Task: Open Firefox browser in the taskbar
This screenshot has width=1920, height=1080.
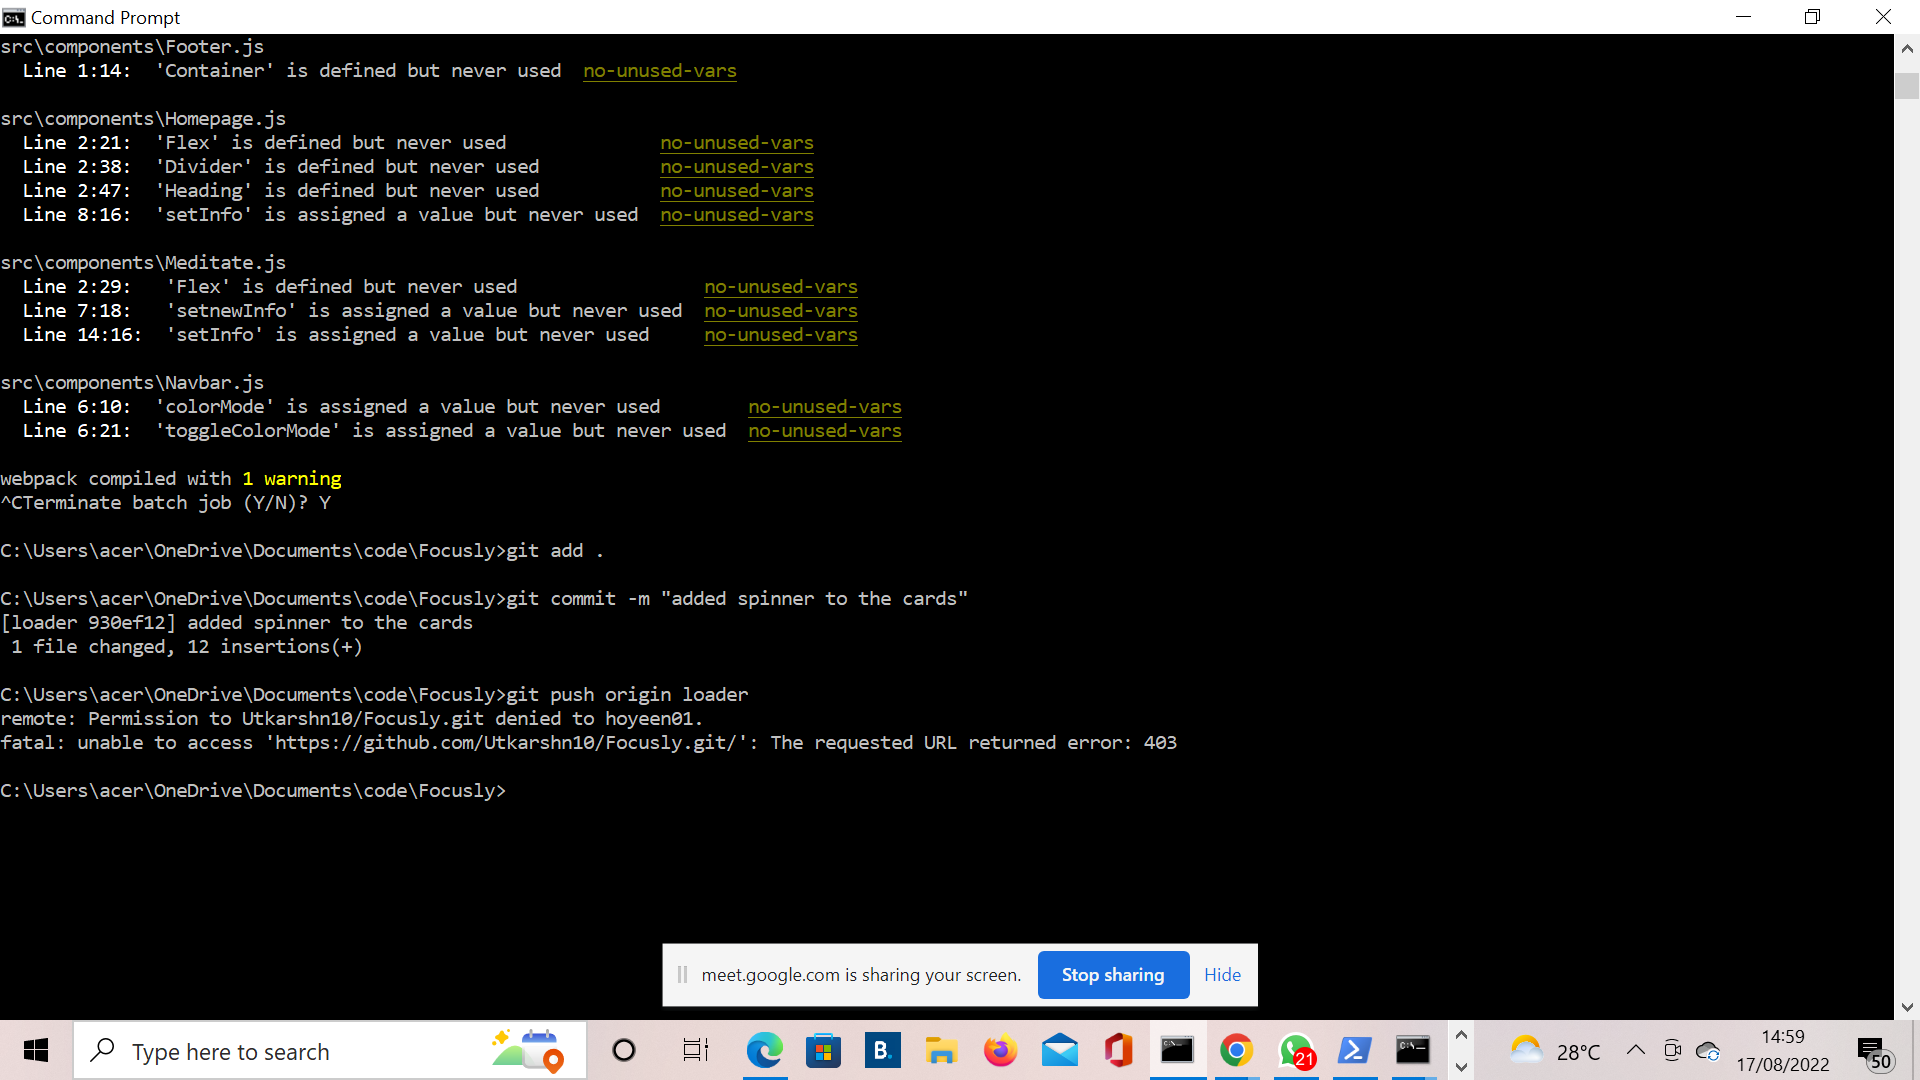Action: (1000, 1051)
